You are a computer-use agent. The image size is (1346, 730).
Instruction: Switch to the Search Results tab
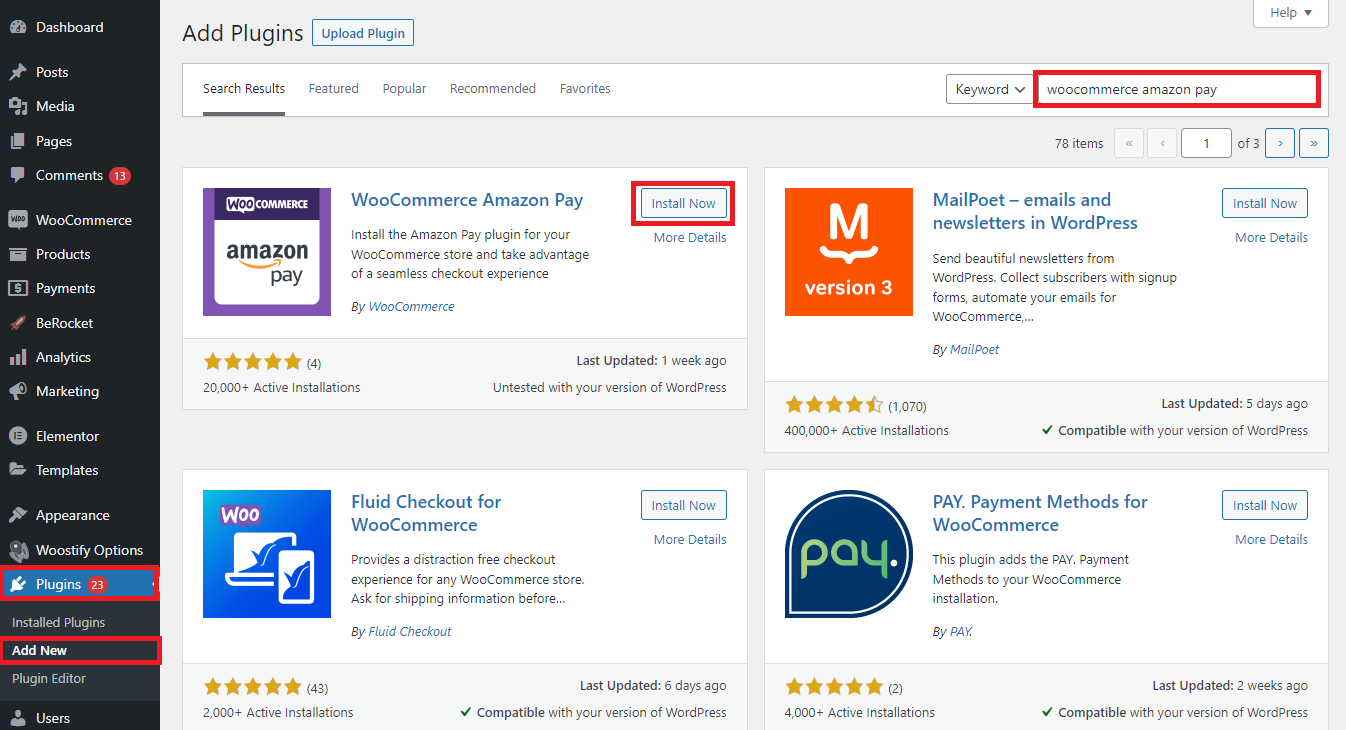pos(244,89)
